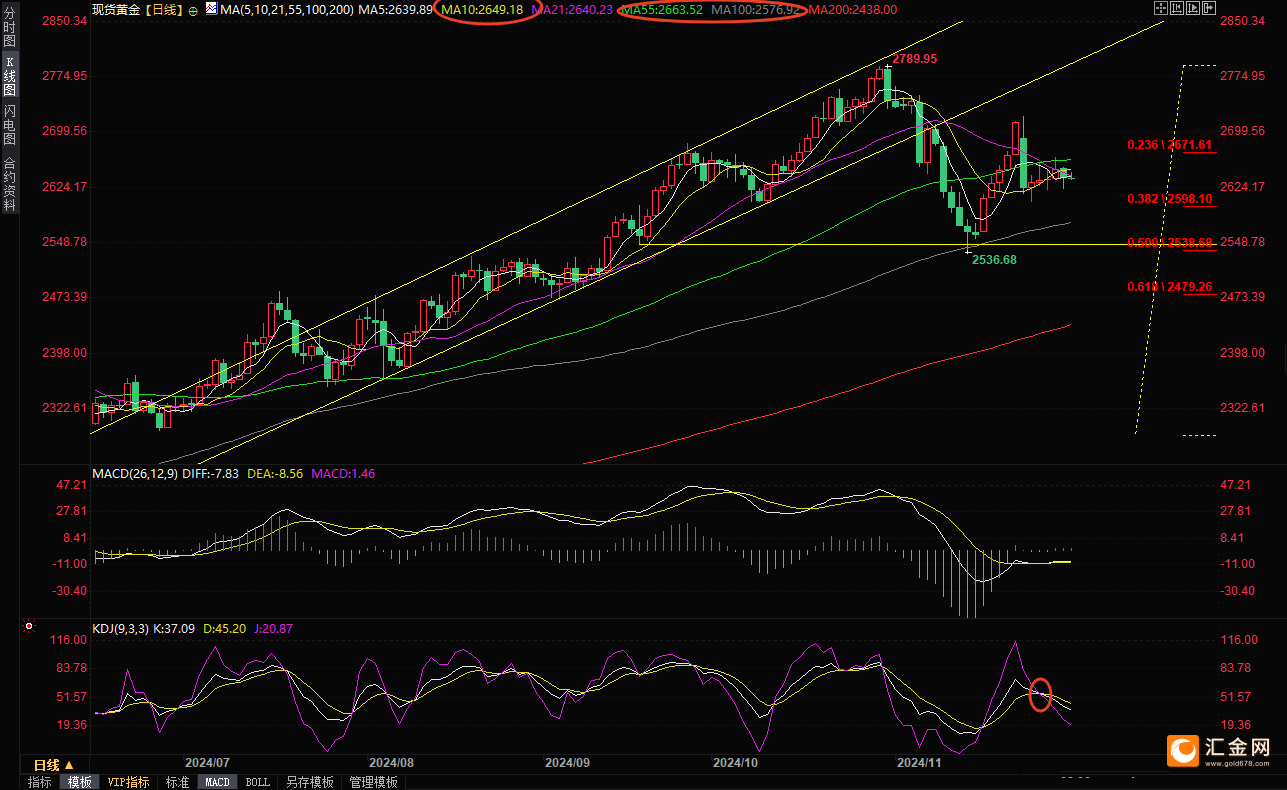The image size is (1287, 790).
Task: Click the MA21:2640.23 value
Action: click(x=571, y=9)
